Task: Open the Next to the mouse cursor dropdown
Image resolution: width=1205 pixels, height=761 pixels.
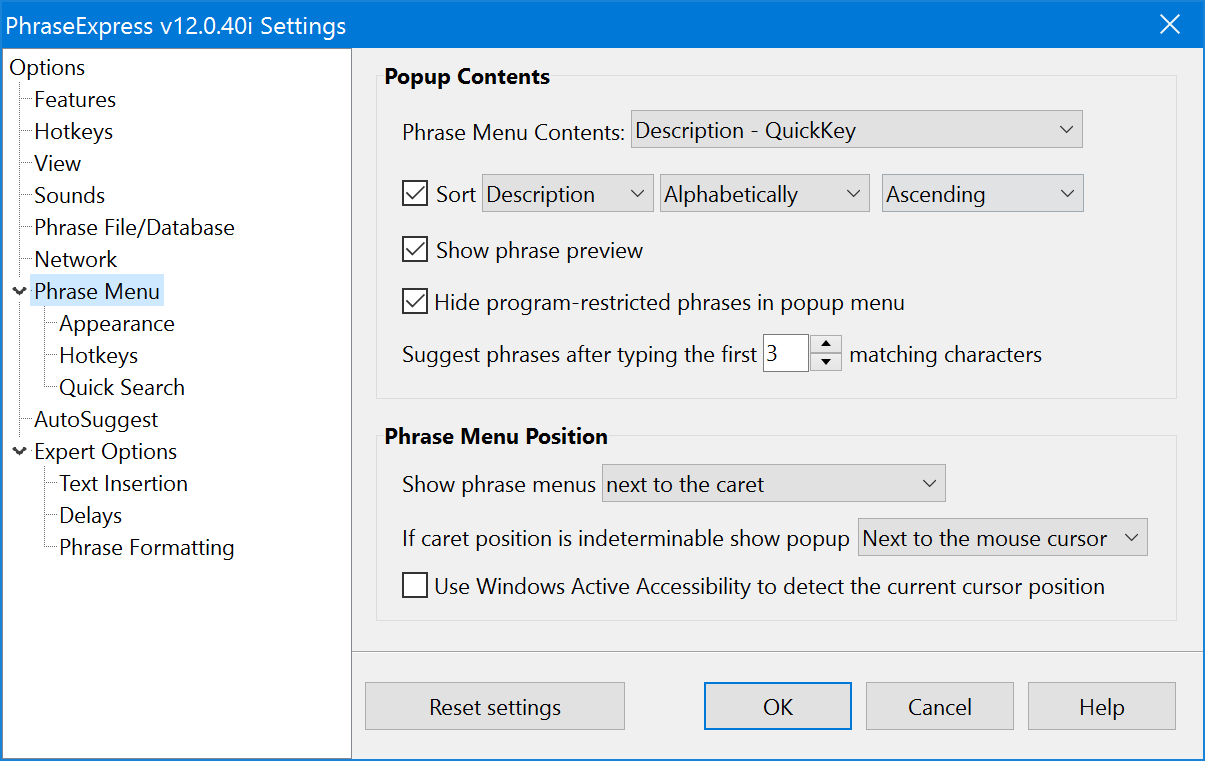Action: pos(1003,538)
